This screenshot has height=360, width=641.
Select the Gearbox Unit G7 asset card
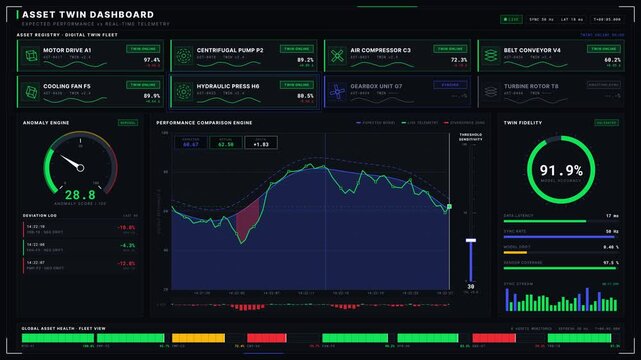[x=397, y=92]
